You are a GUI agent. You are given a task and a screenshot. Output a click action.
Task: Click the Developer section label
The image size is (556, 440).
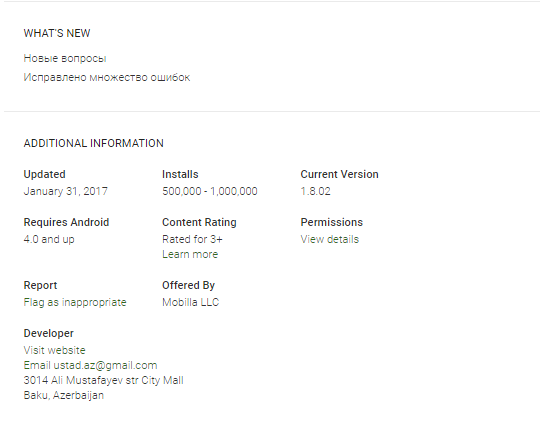tap(49, 333)
